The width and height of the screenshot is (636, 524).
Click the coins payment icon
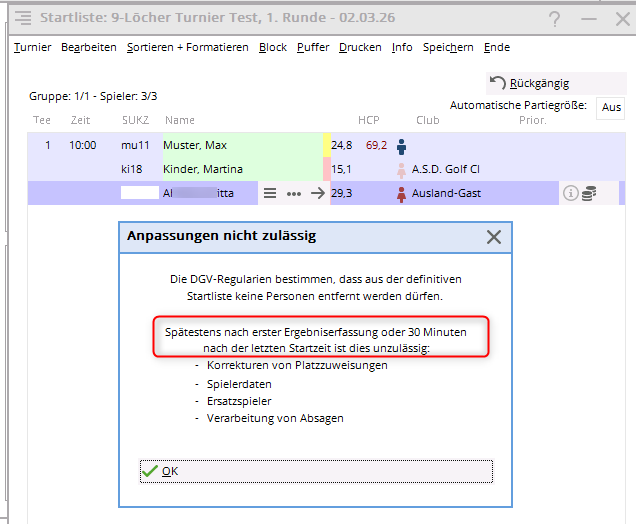click(x=589, y=193)
